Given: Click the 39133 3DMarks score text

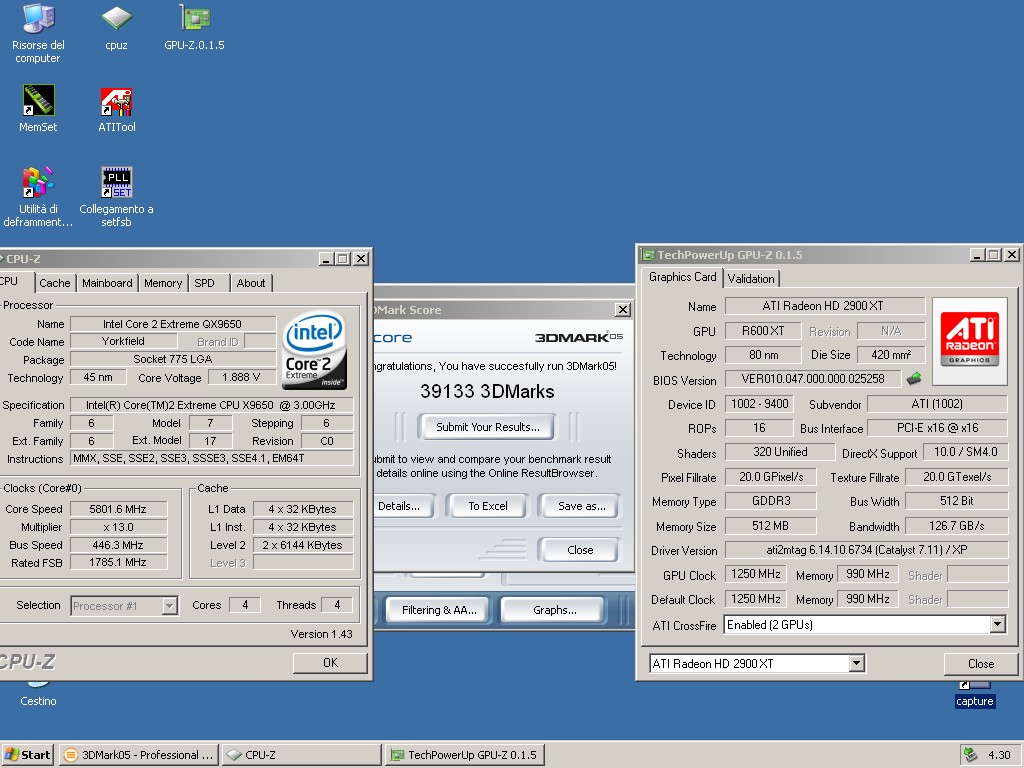Looking at the screenshot, I should tap(487, 391).
